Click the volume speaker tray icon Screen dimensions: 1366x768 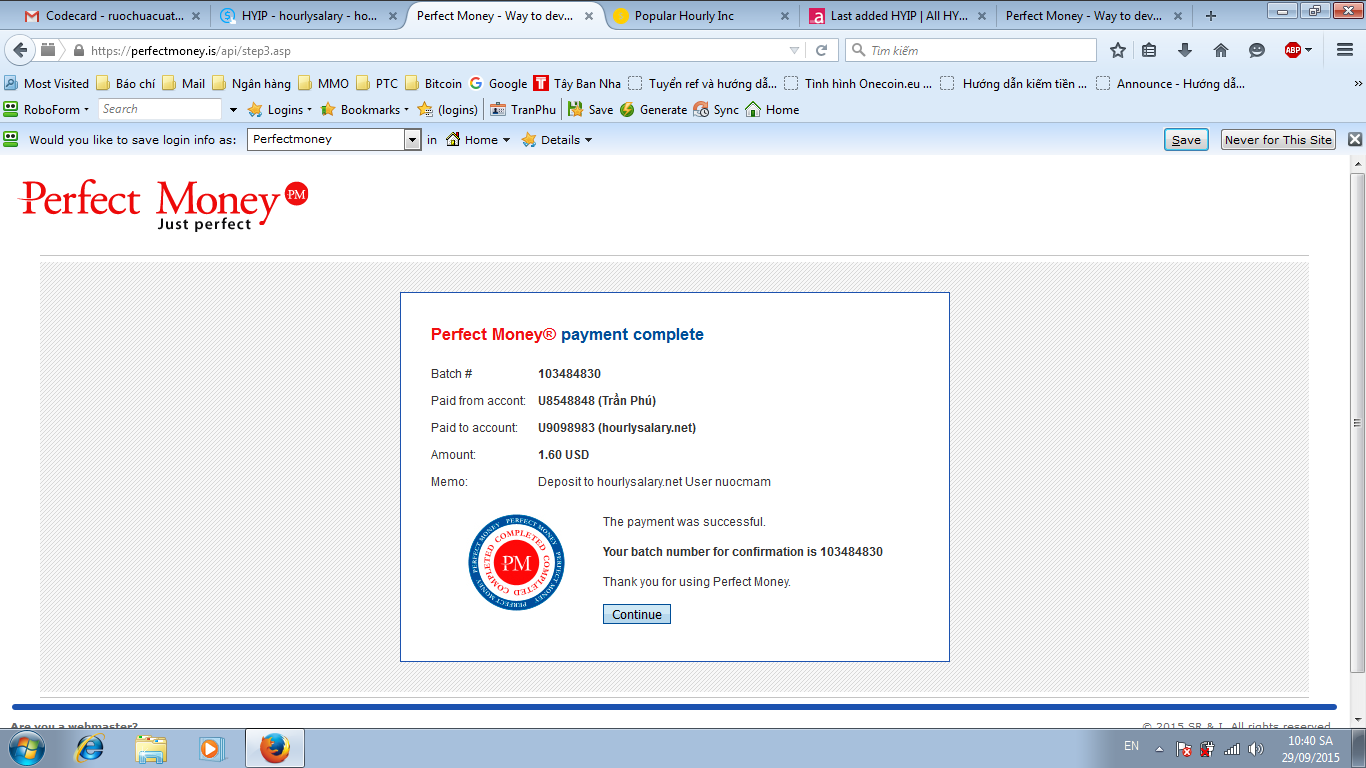[x=1256, y=748]
